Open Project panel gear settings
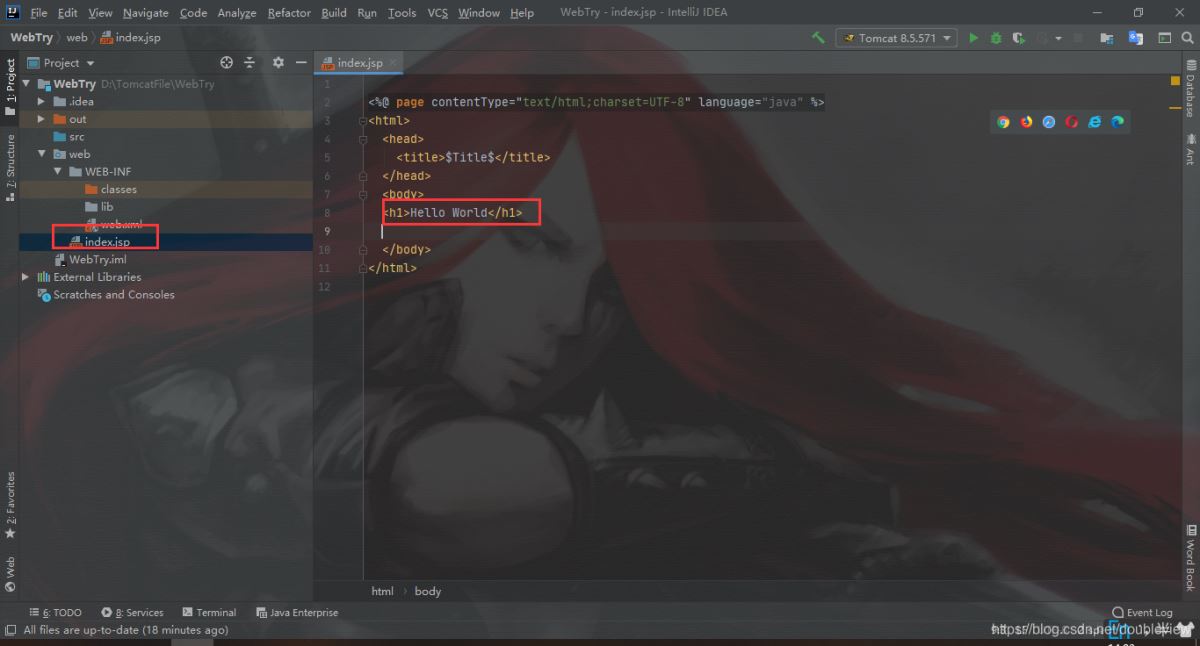 (278, 62)
